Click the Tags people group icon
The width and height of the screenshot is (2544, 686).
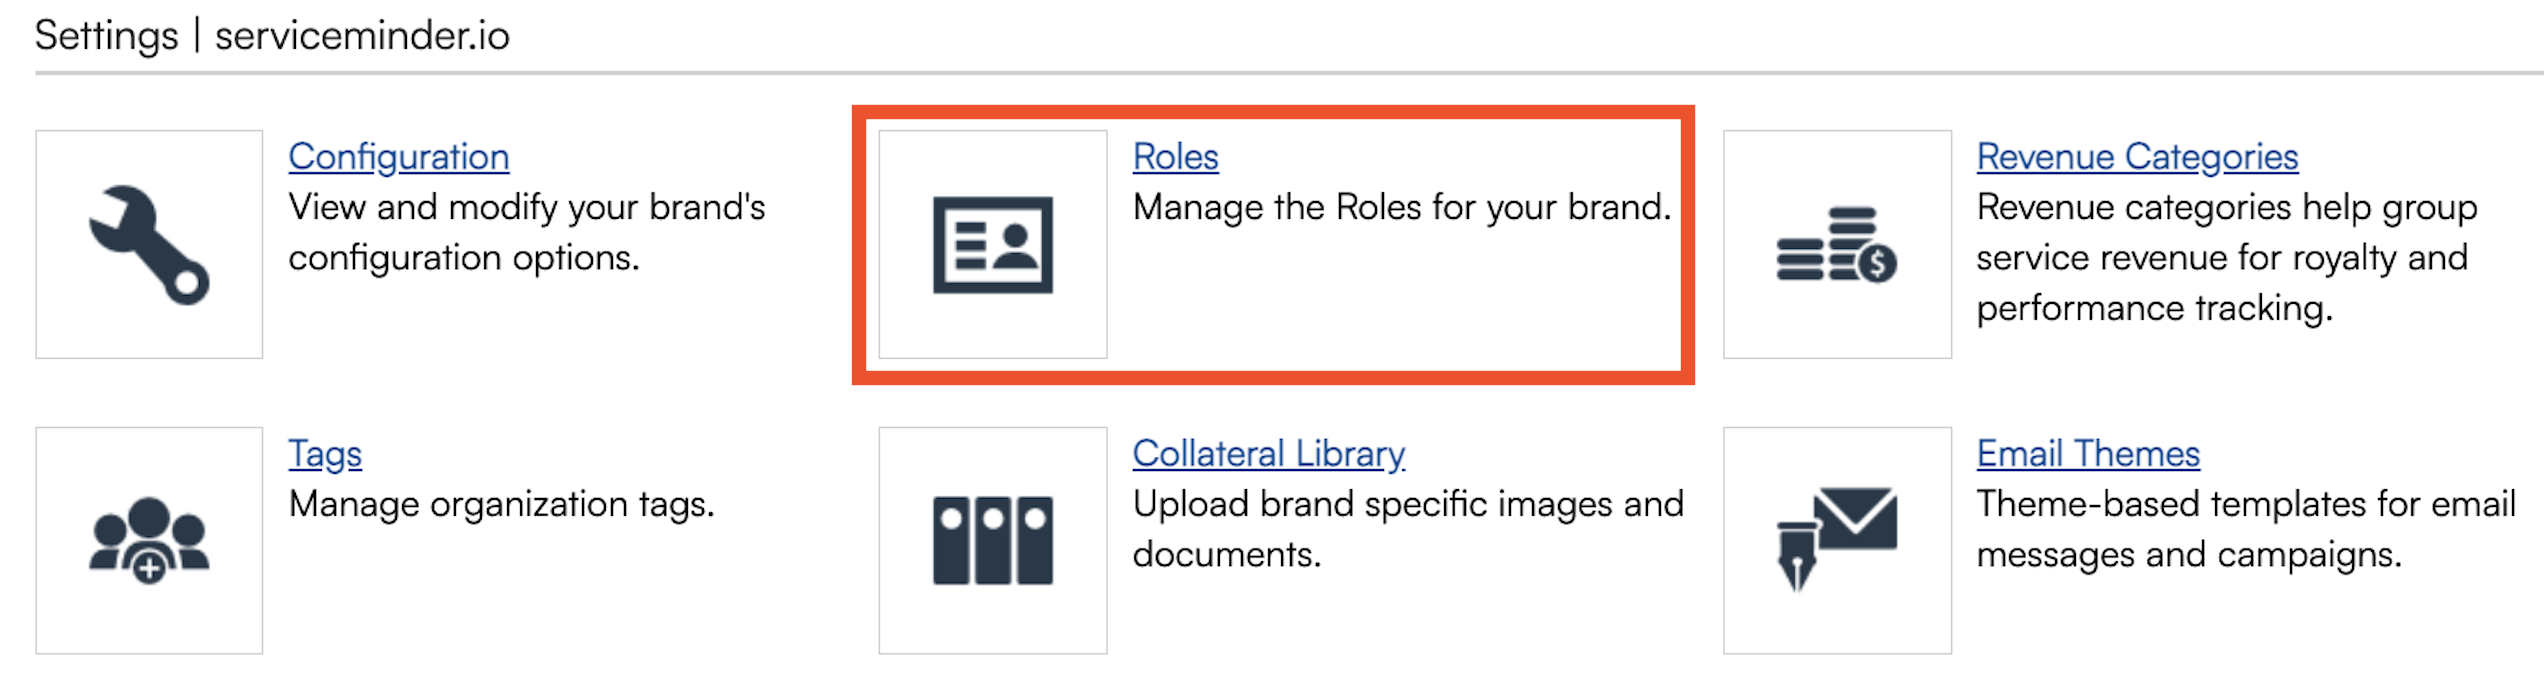pyautogui.click(x=149, y=540)
